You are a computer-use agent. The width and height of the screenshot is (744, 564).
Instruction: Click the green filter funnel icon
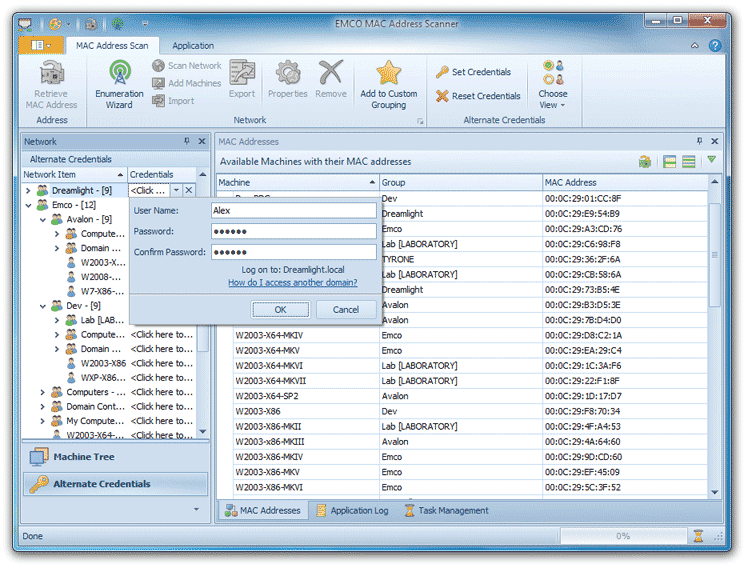click(711, 159)
